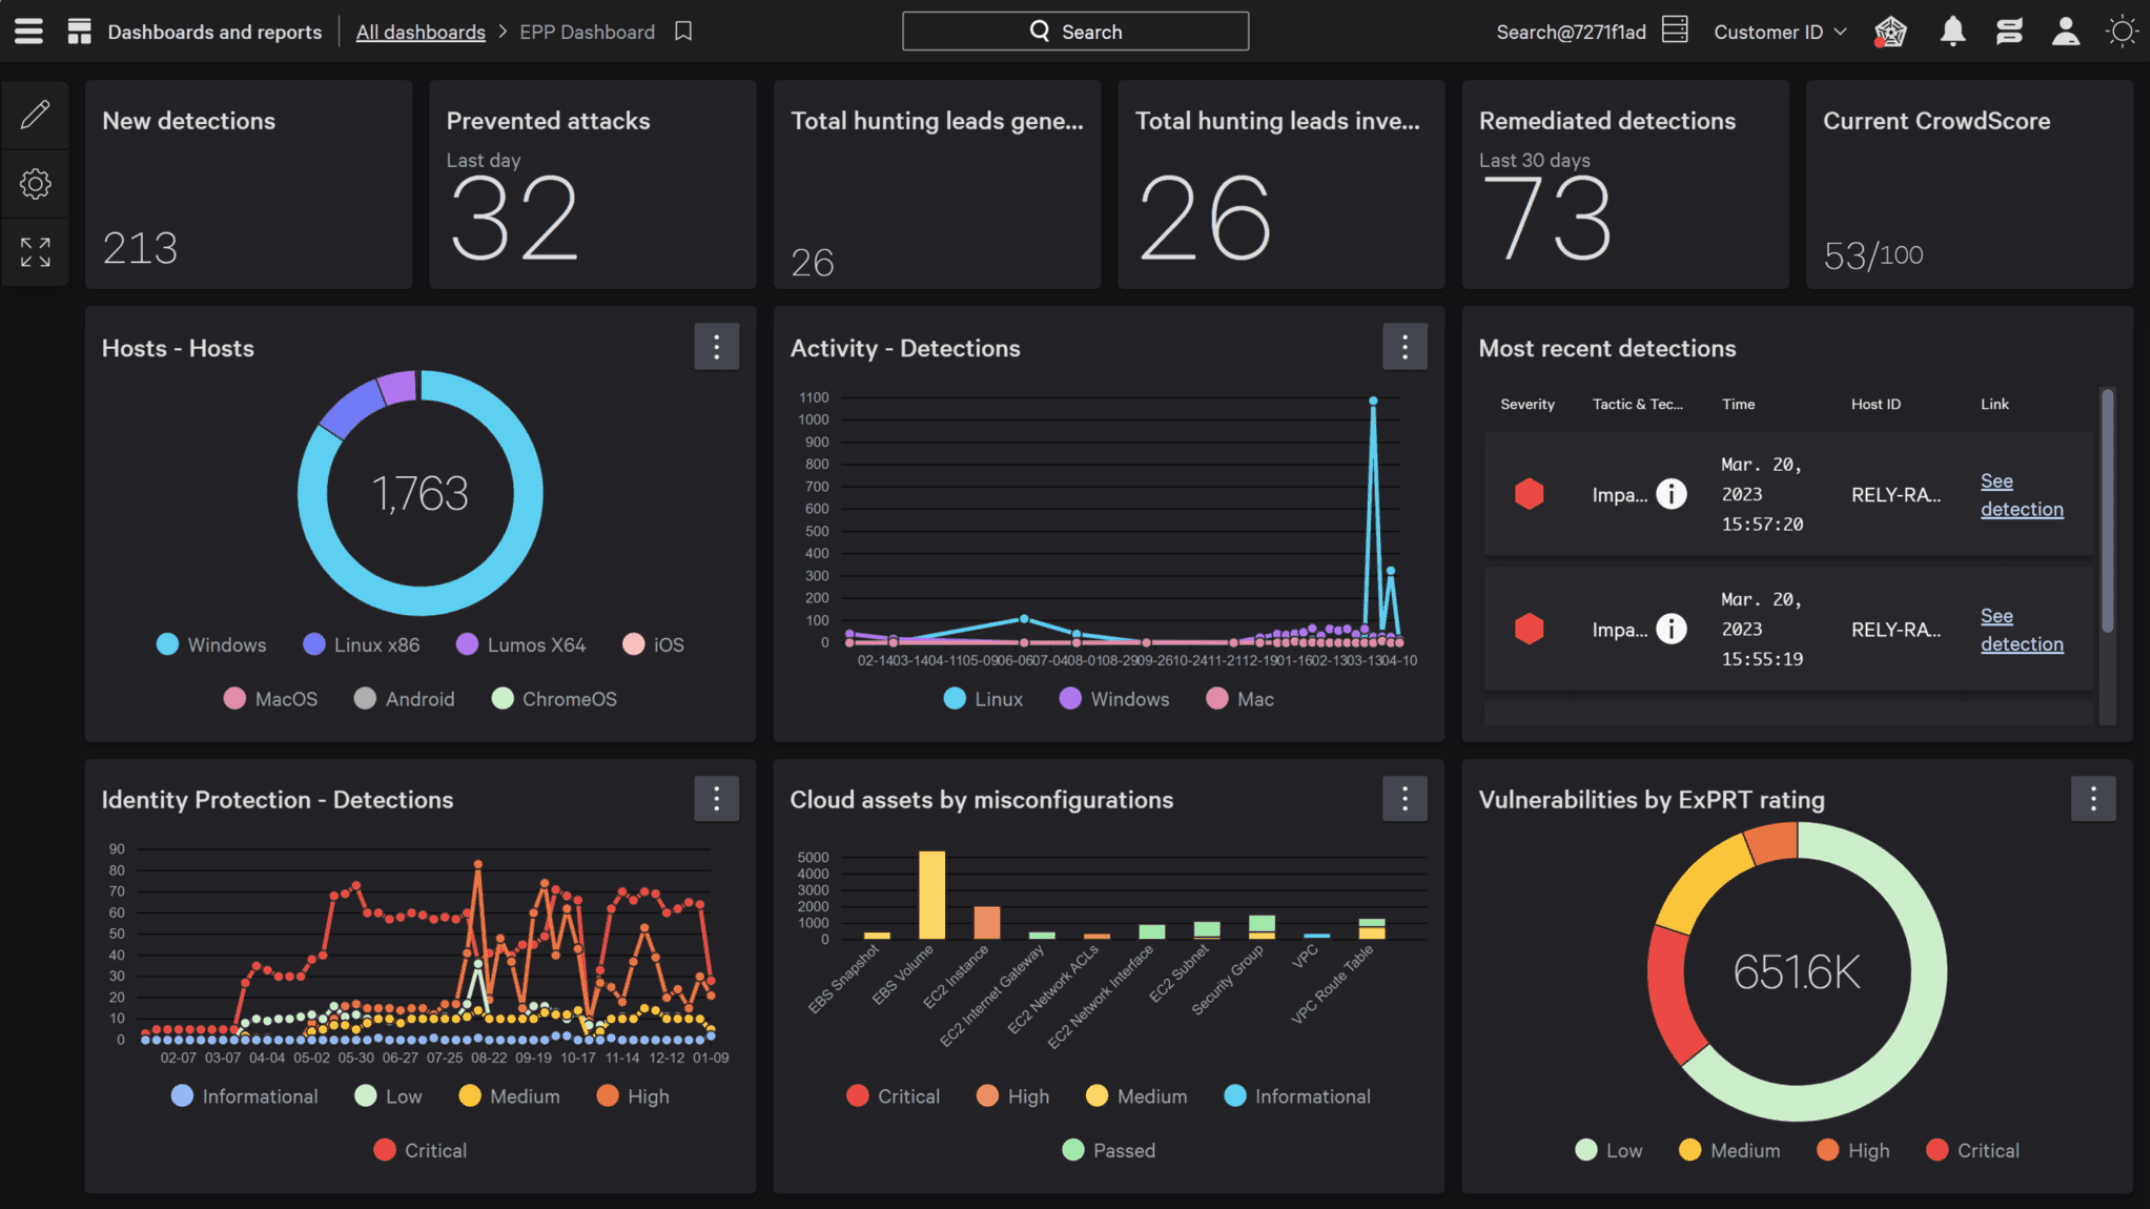Toggle Windows legend in Hosts chart
This screenshot has height=1209, width=2150.
[x=211, y=645]
